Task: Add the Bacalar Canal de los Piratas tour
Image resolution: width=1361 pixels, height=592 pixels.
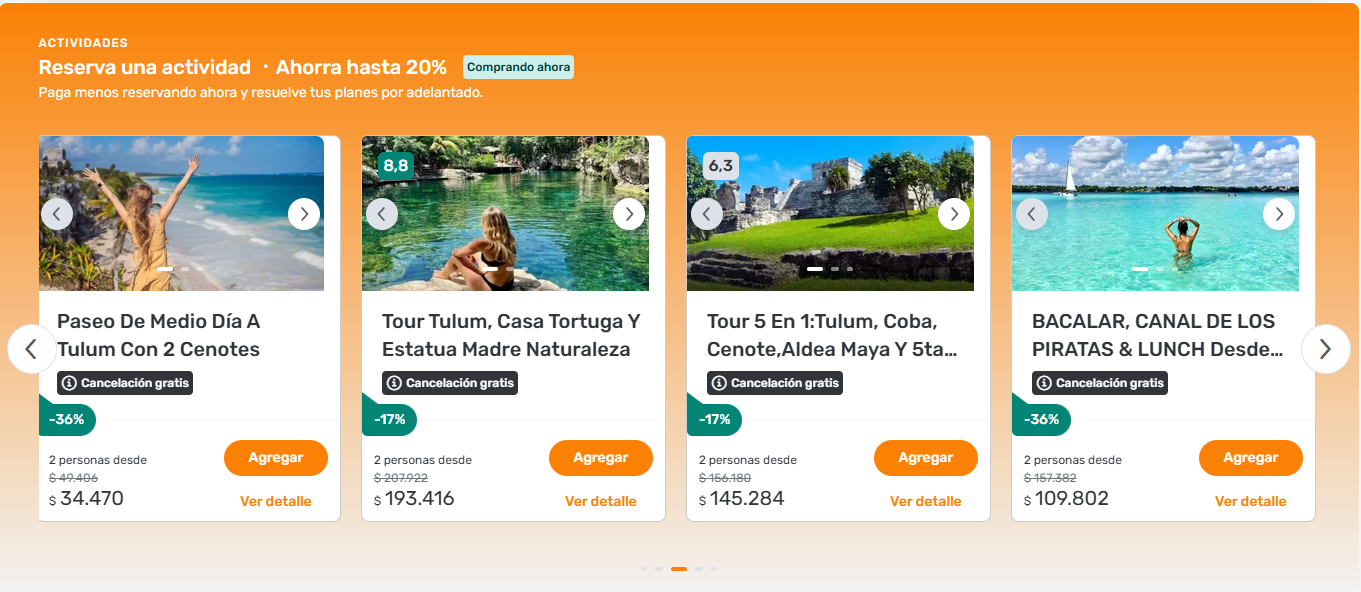Action: pos(1250,458)
